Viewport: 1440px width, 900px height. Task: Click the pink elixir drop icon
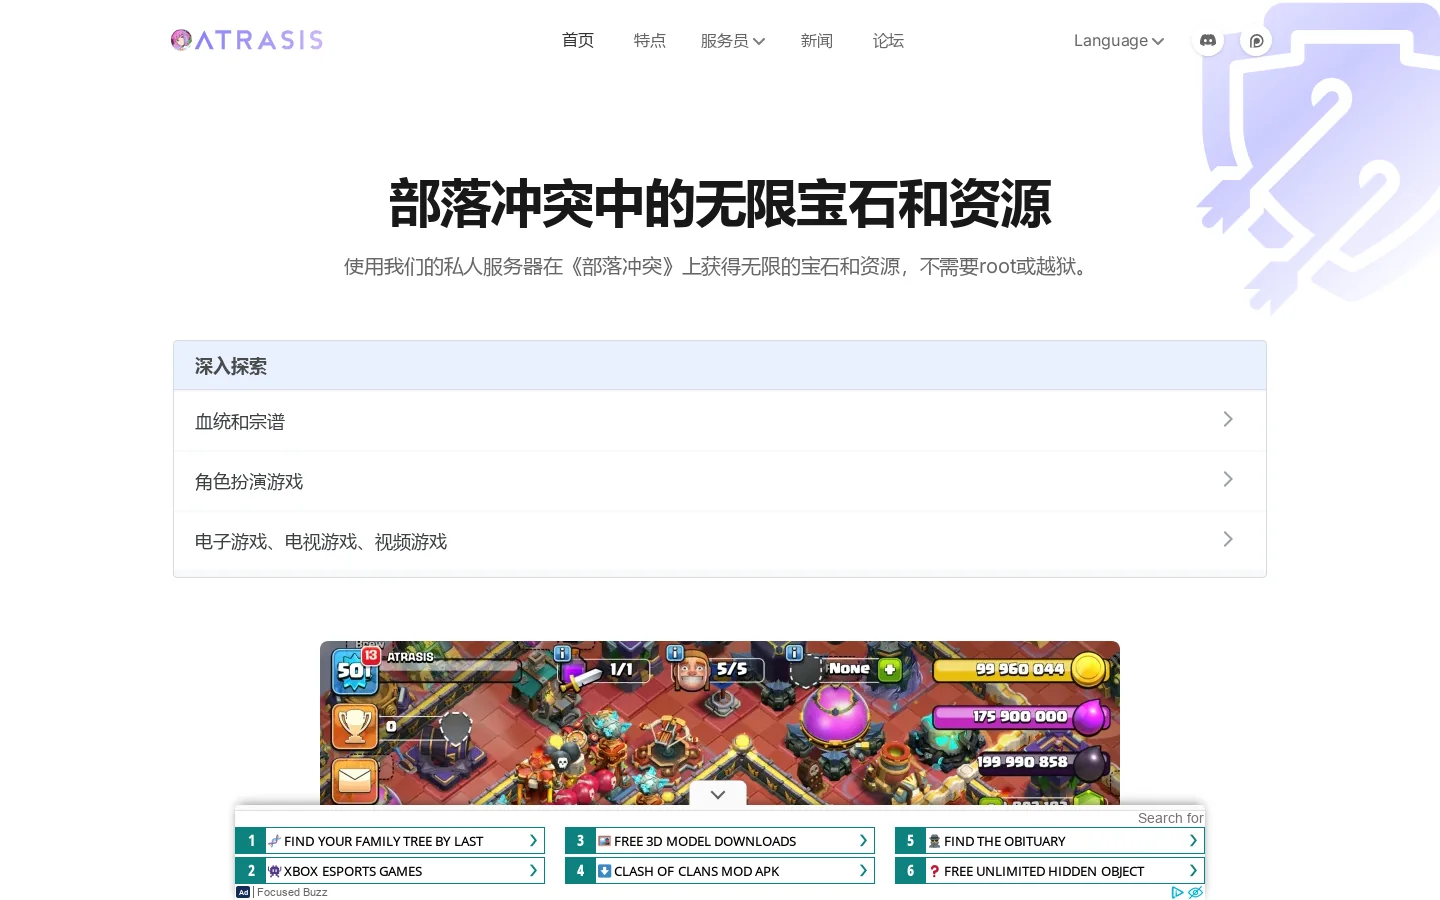pyautogui.click(x=1089, y=716)
